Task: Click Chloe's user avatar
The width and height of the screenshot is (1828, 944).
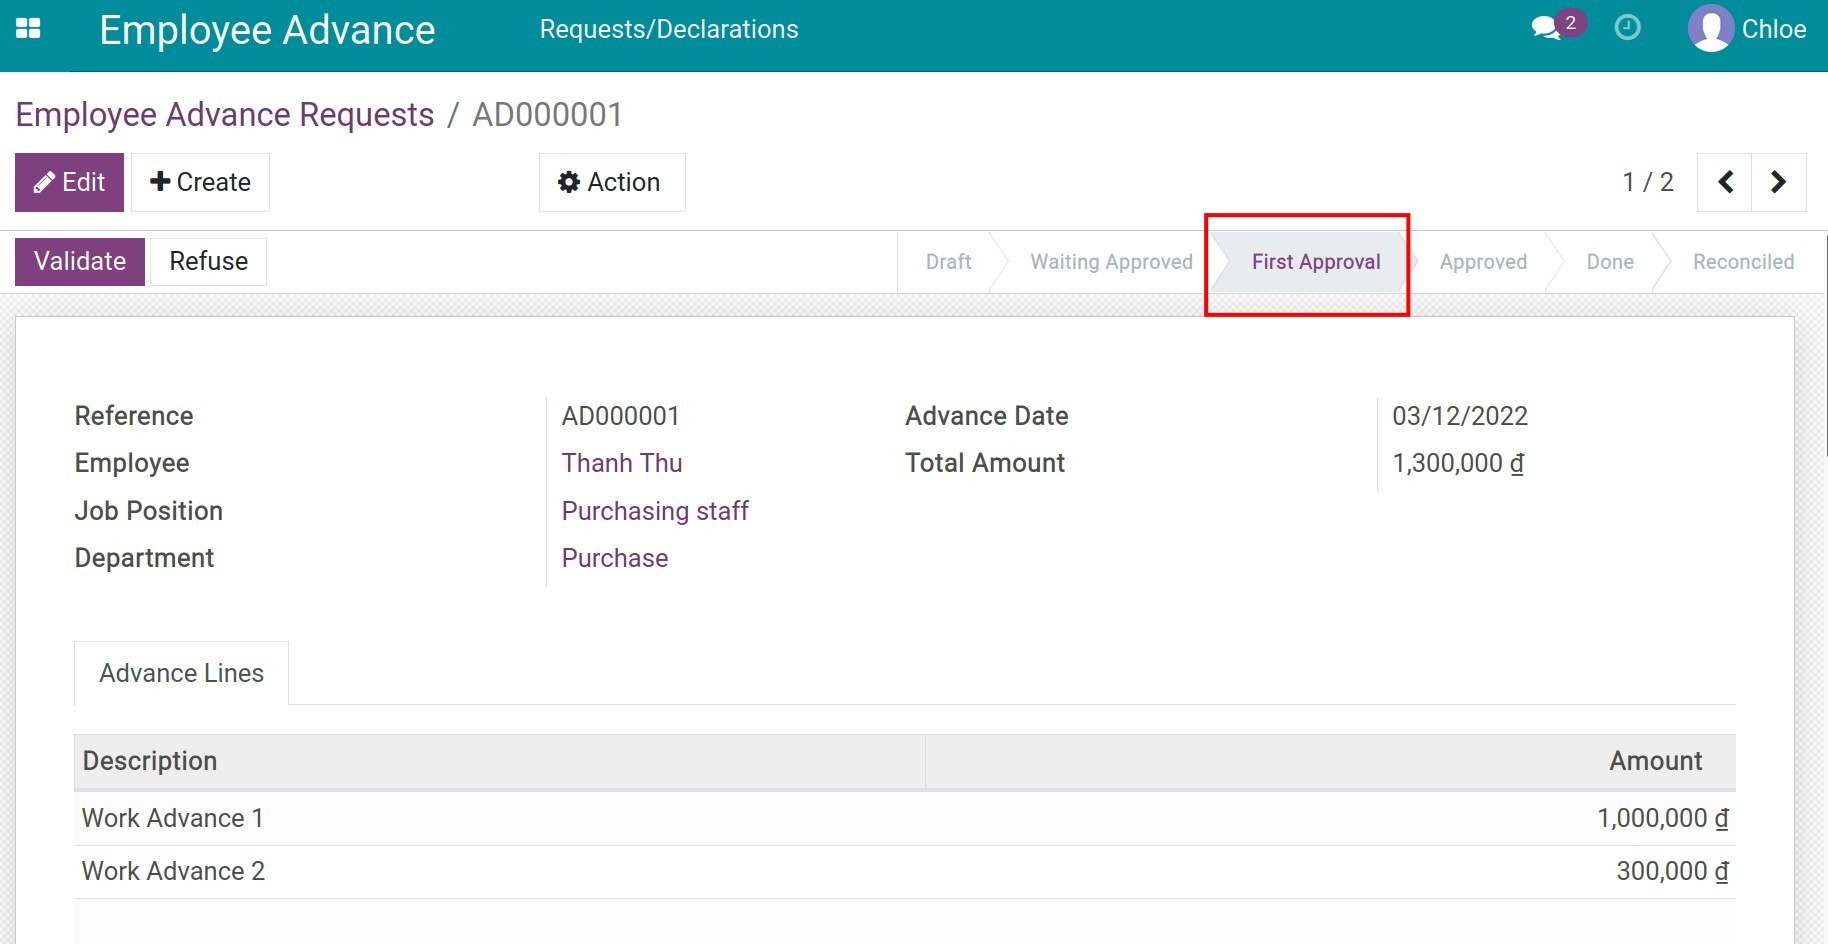Action: [1710, 29]
